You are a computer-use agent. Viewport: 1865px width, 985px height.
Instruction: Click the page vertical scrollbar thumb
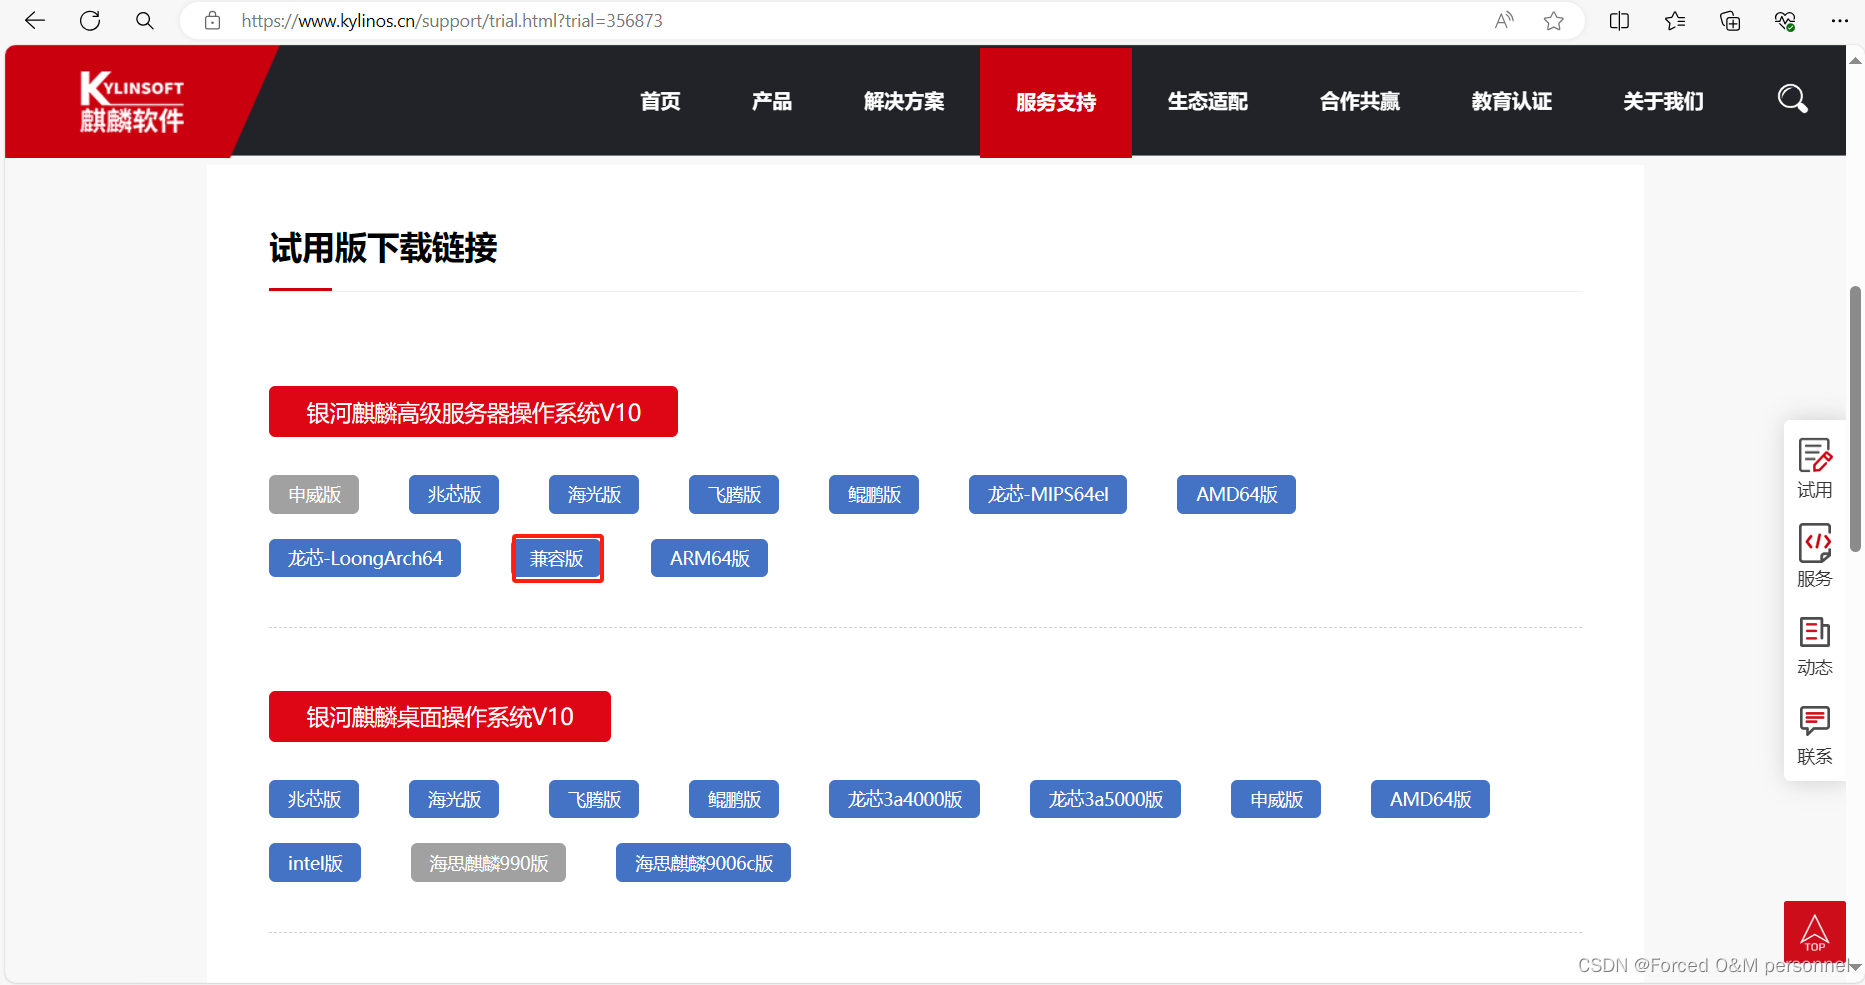click(1855, 419)
